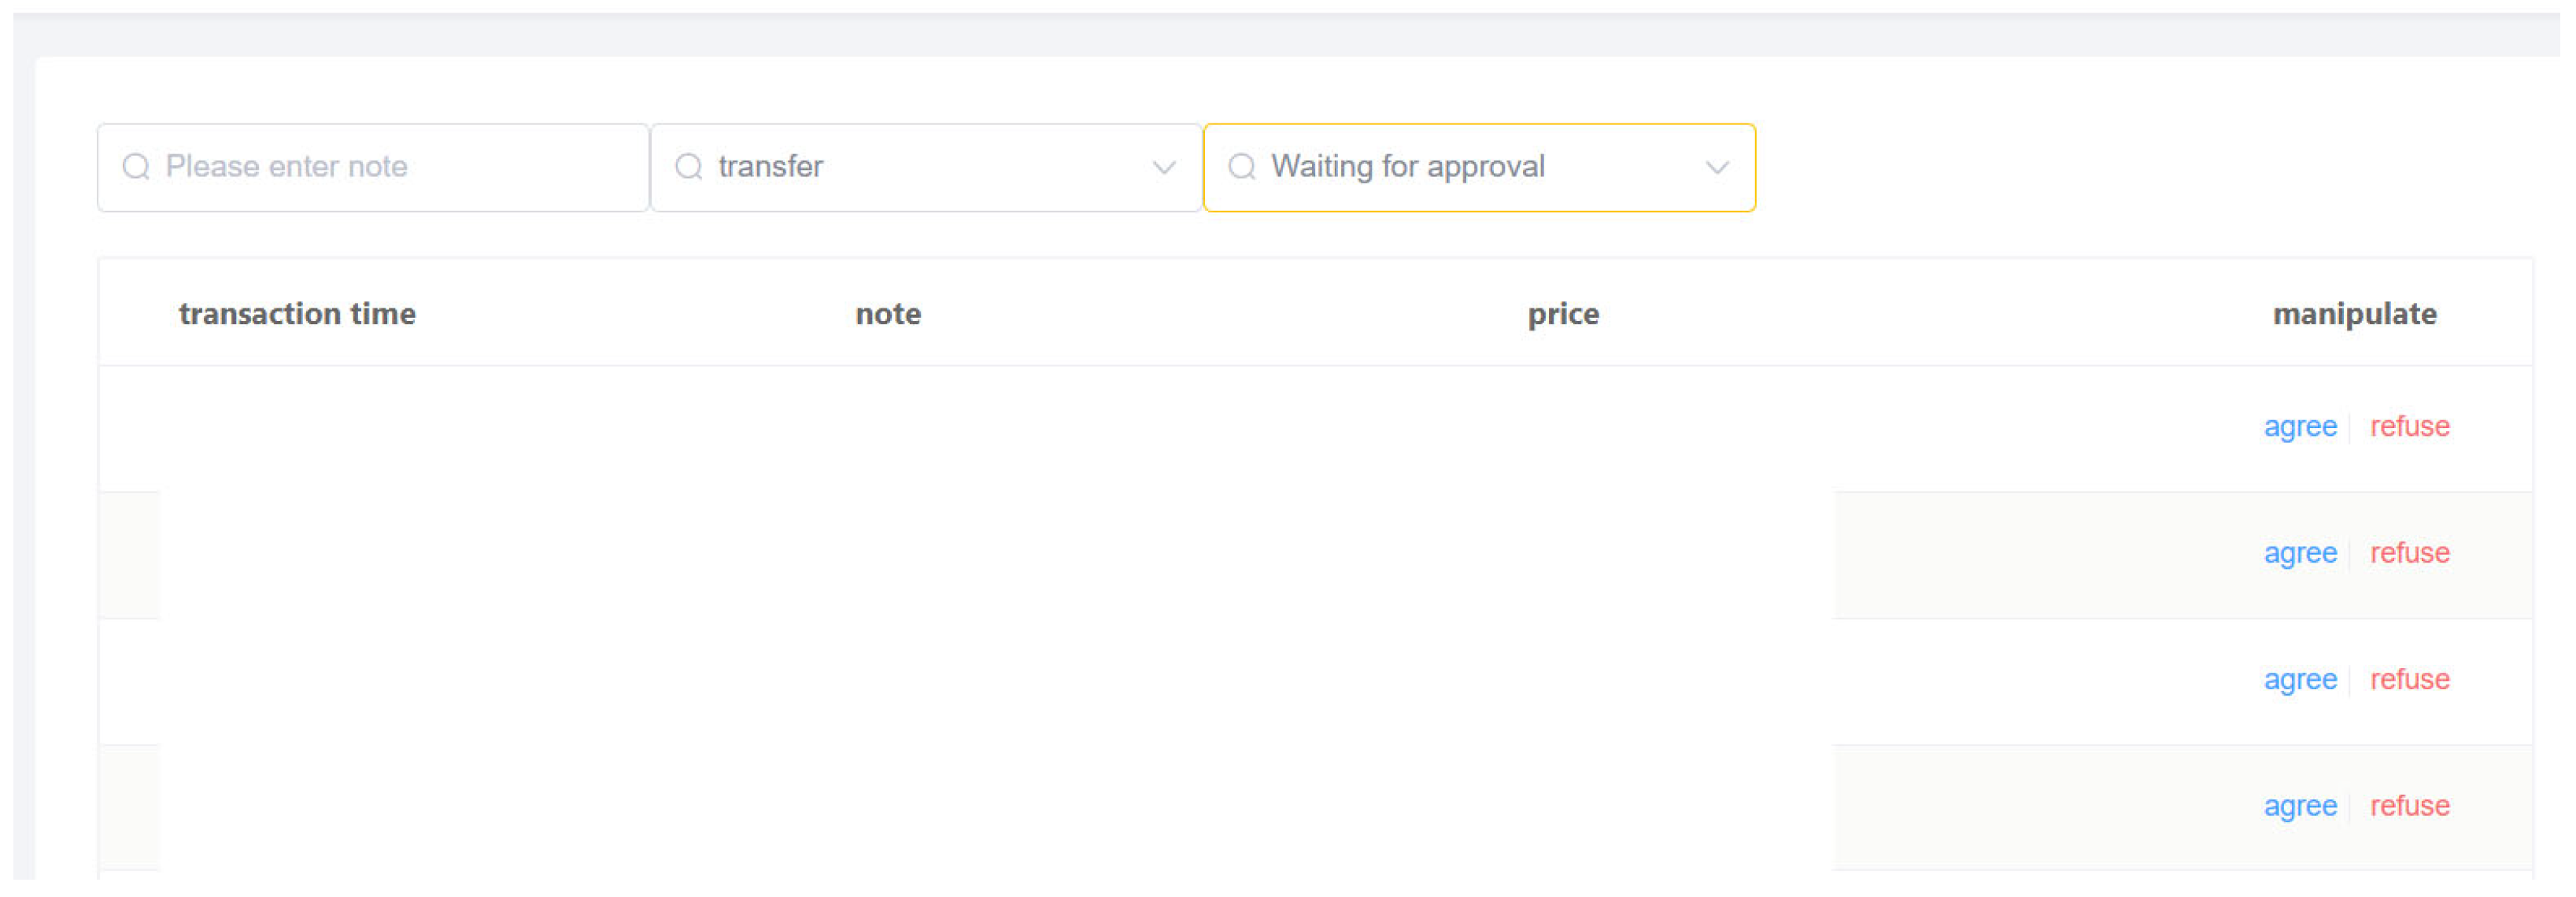
Task: Agree to the second transaction row
Action: [2300, 554]
